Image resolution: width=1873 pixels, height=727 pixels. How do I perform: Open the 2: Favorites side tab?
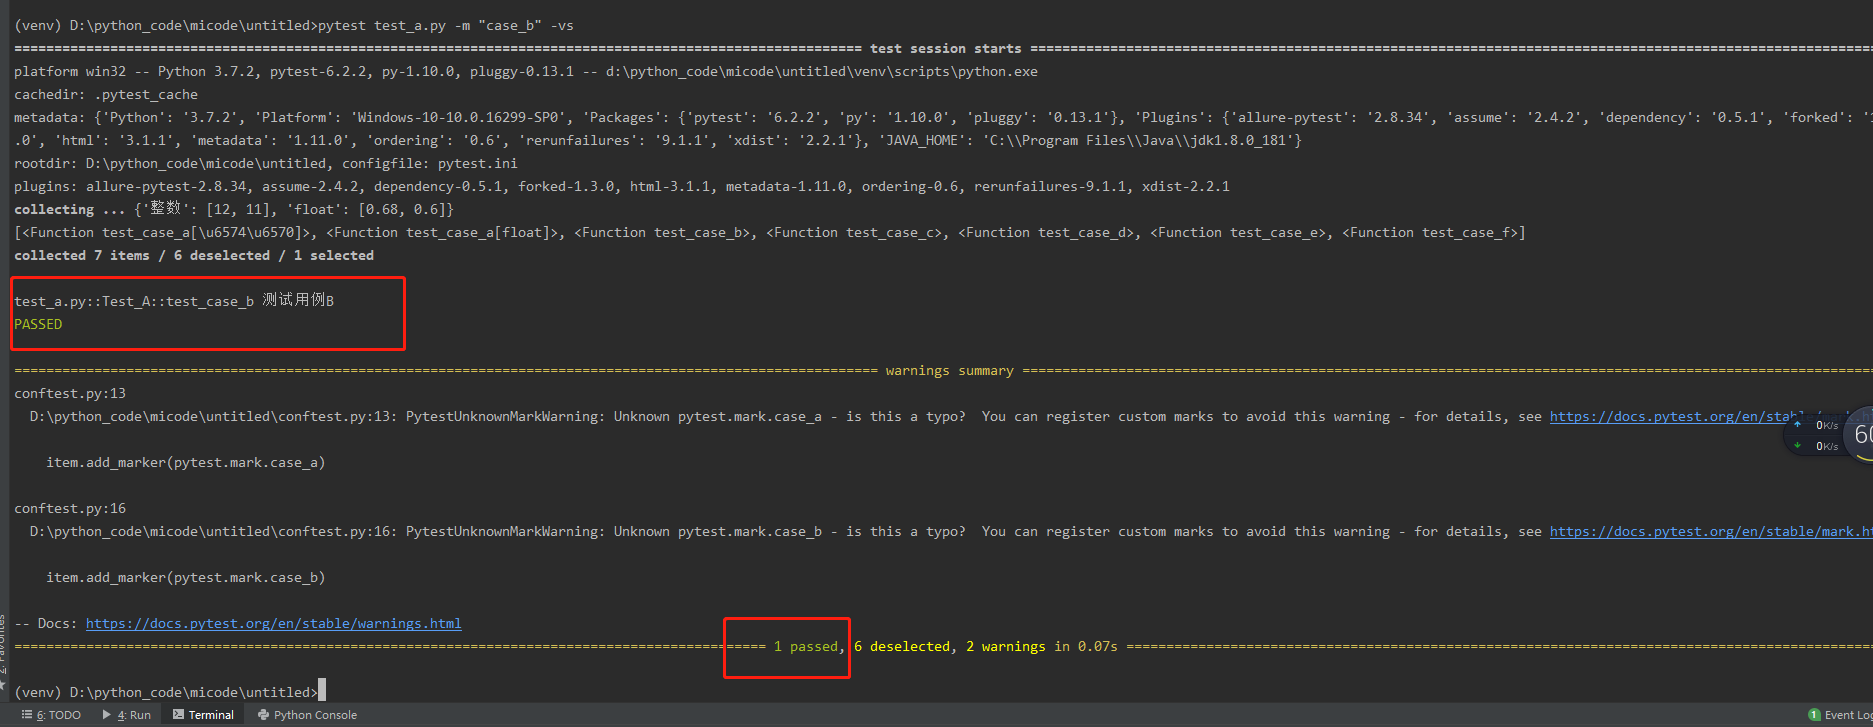(x=3, y=650)
